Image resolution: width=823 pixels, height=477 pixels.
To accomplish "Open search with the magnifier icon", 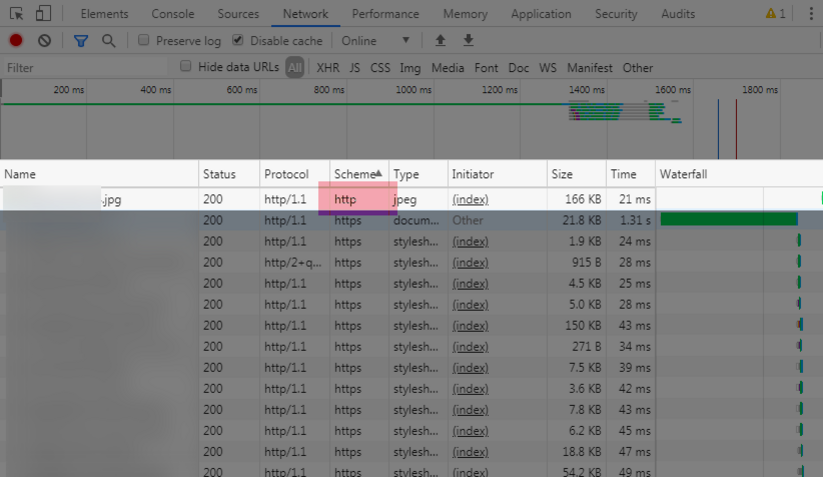I will (109, 41).
